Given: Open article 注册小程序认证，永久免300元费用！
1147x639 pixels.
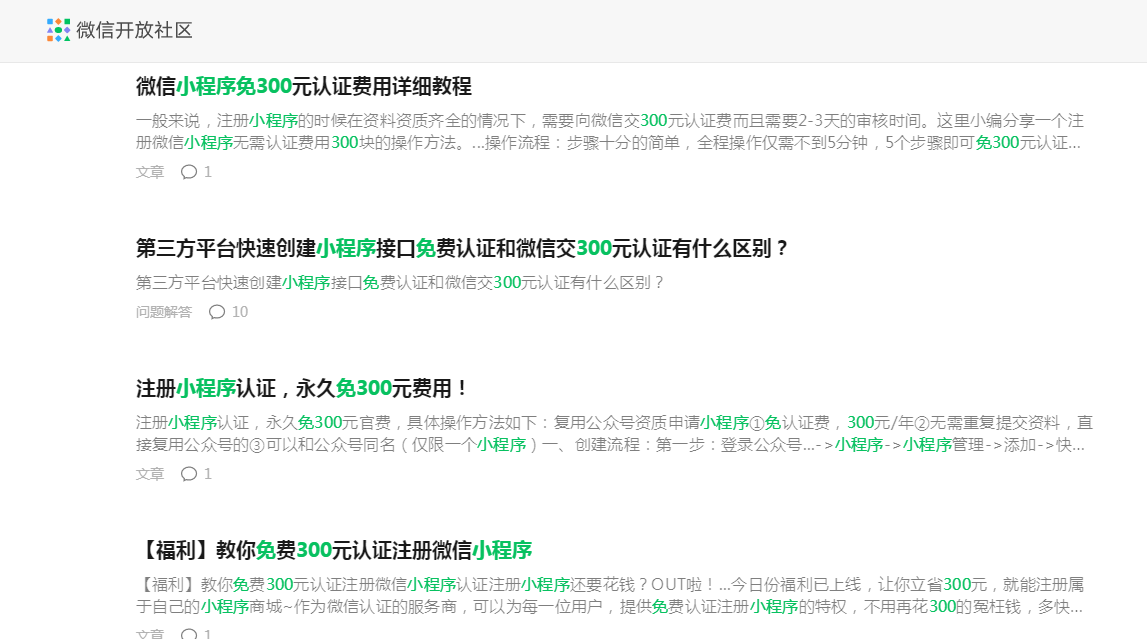Looking at the screenshot, I should pyautogui.click(x=301, y=388).
